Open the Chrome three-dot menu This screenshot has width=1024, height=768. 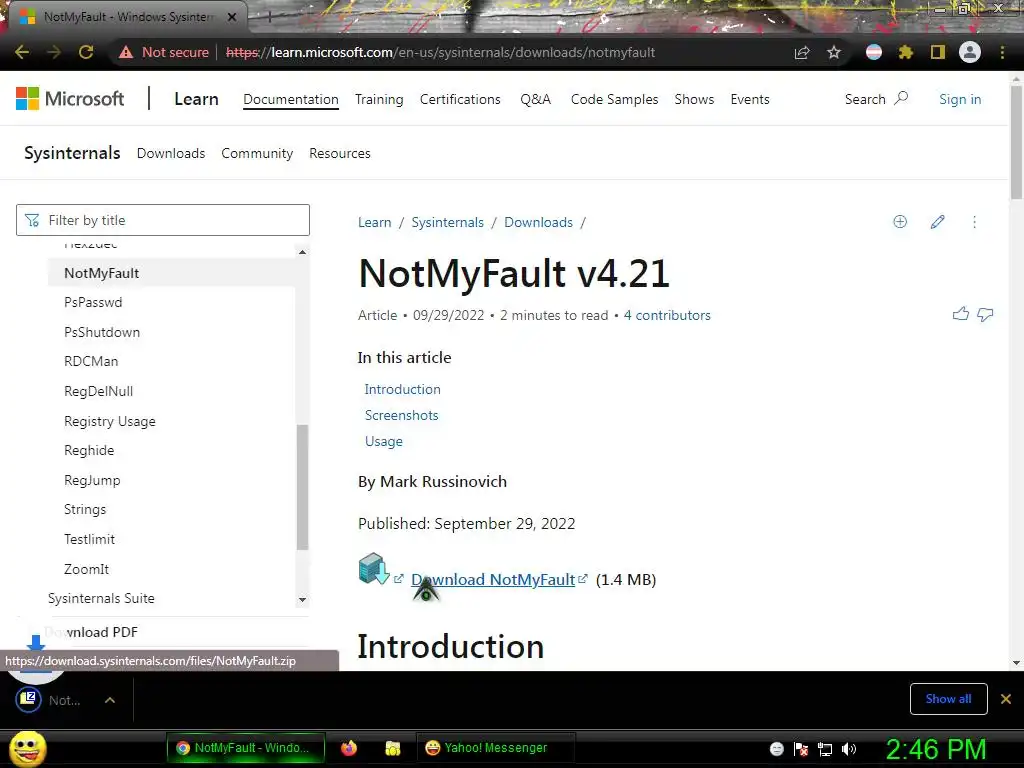click(x=1002, y=52)
